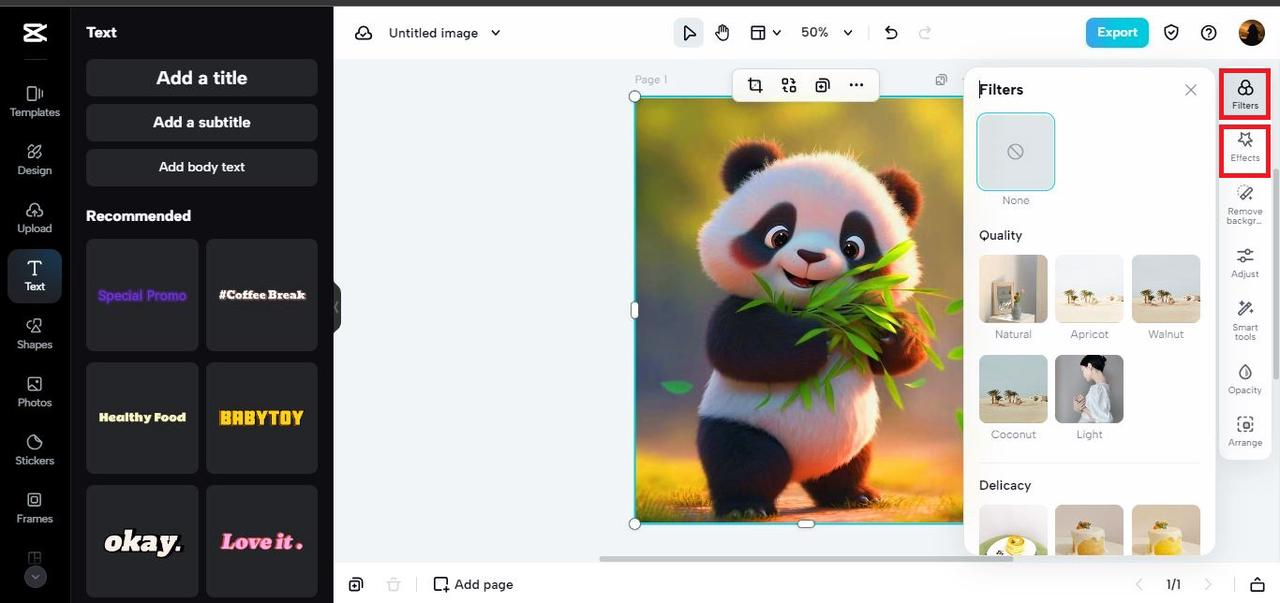Click the Redo arrow
Image resolution: width=1280 pixels, height=603 pixels.
[x=925, y=33]
